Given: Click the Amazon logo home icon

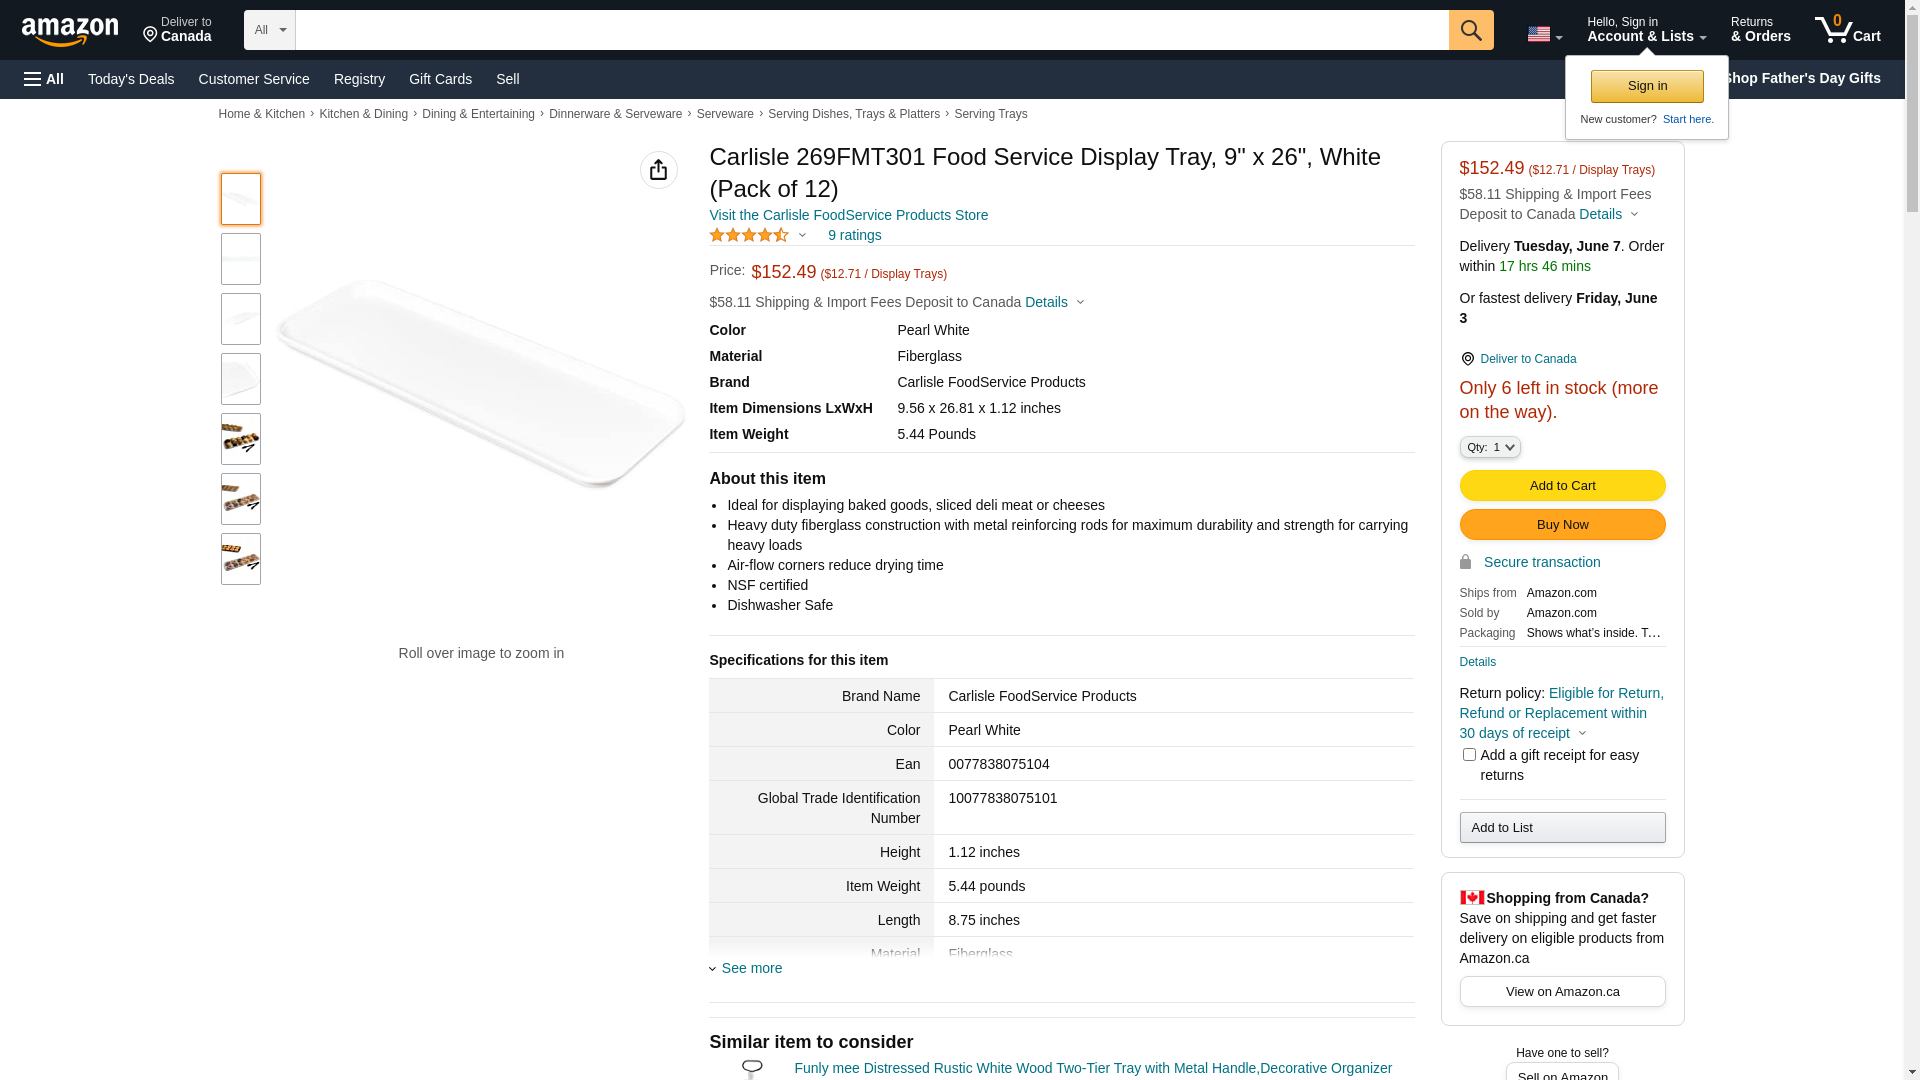Looking at the screenshot, I should coord(70,32).
